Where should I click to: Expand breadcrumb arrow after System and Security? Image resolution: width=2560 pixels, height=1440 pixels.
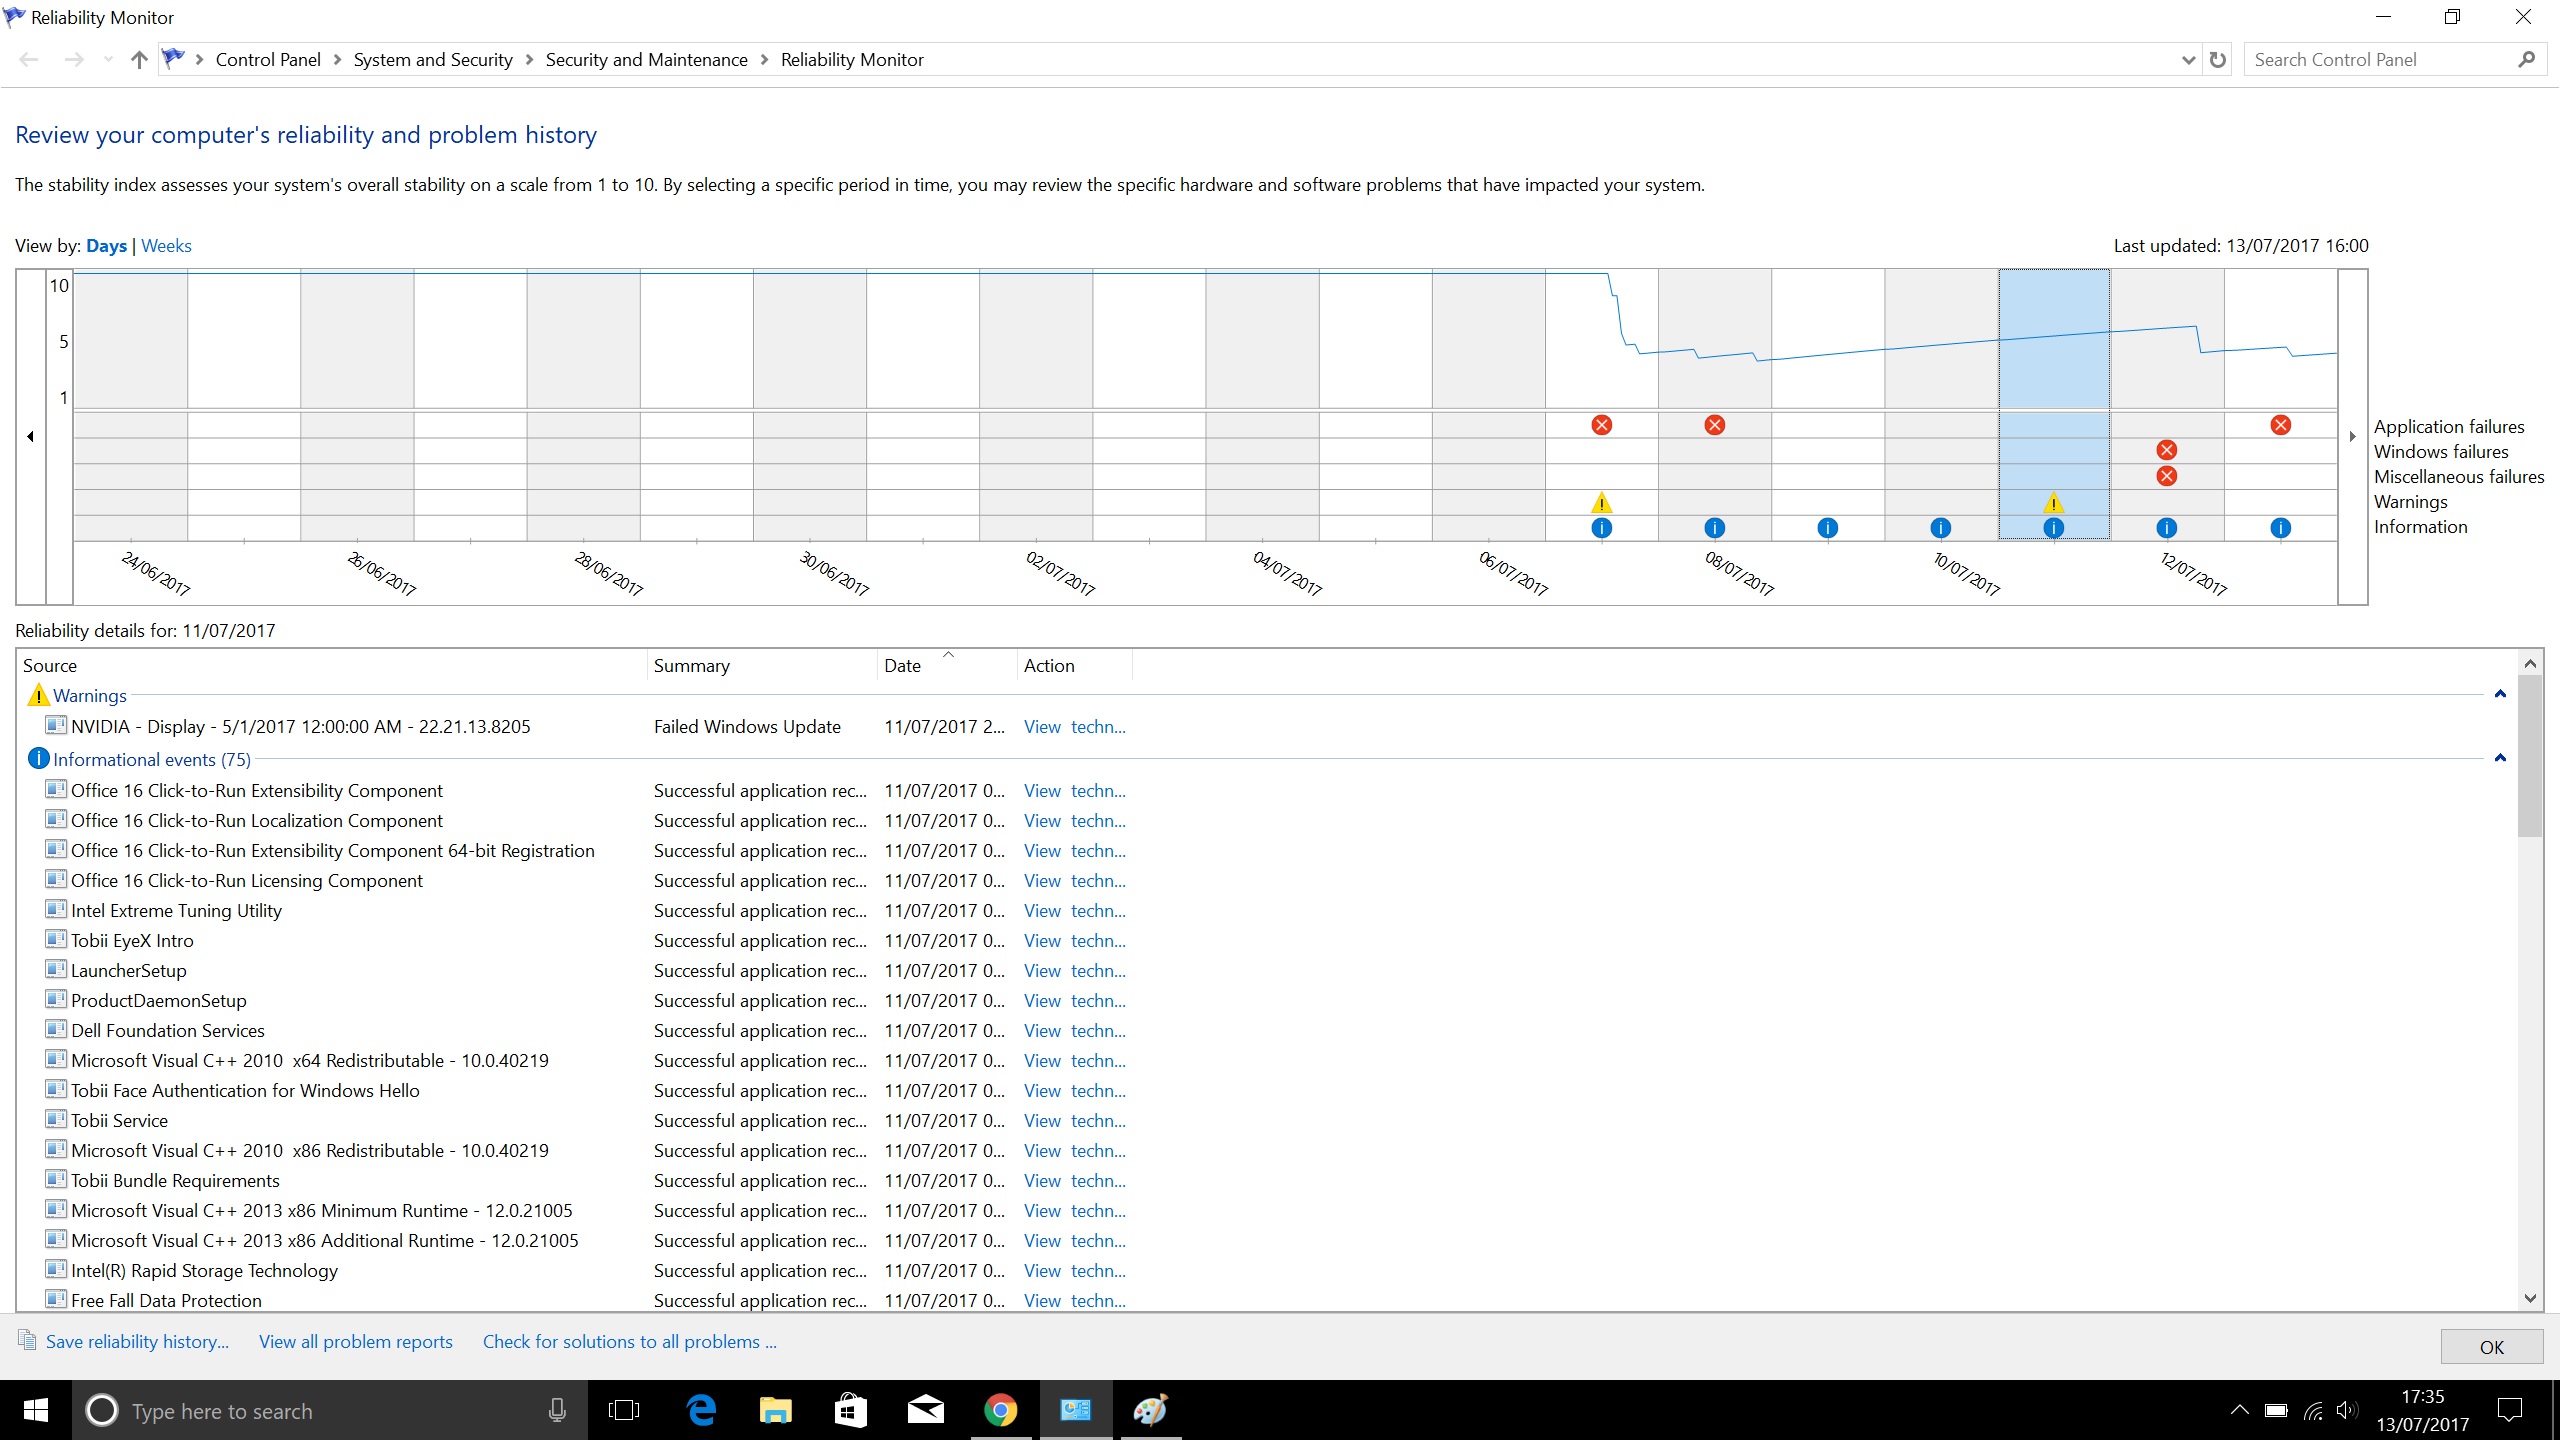coord(529,60)
